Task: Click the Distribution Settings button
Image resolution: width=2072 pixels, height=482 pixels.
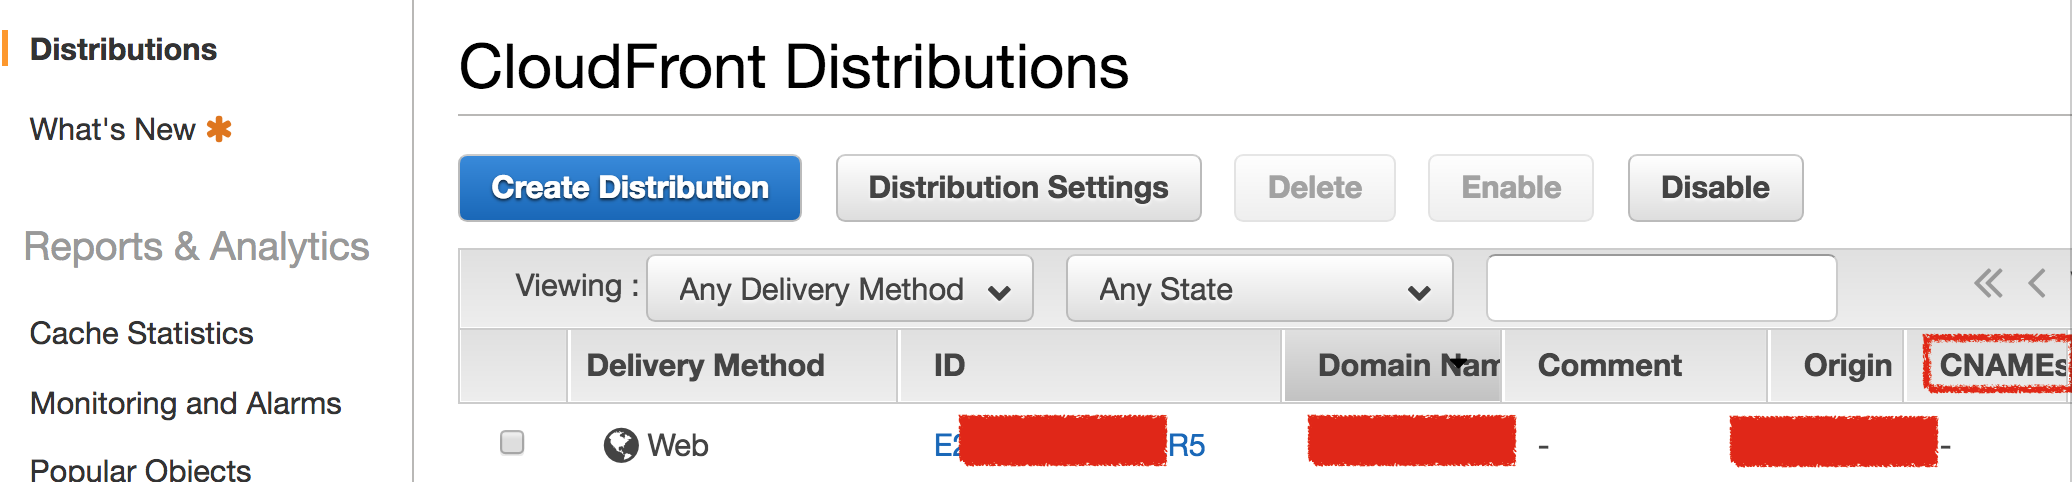Action: click(x=1018, y=188)
